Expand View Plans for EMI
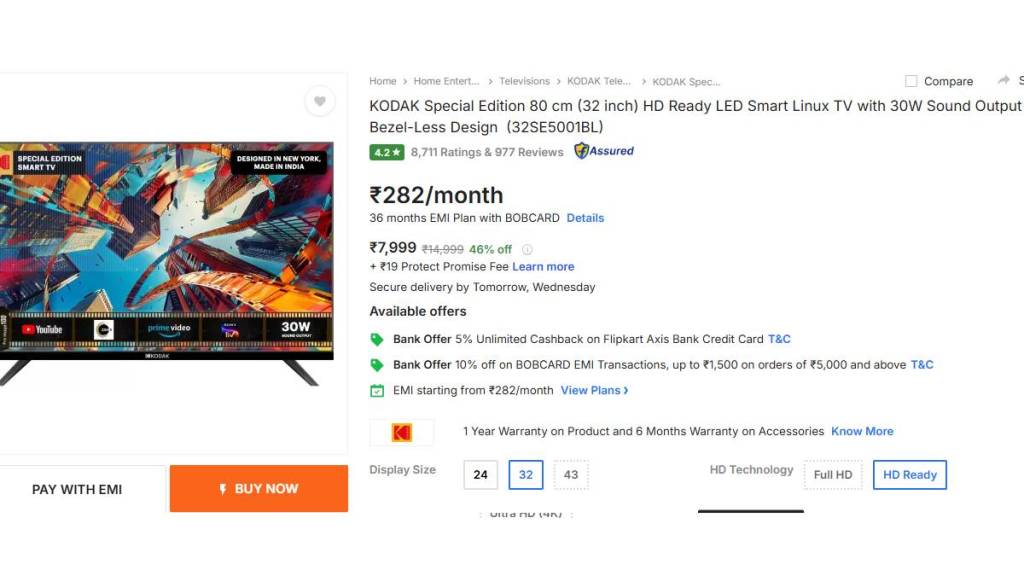The image size is (1024, 576). [x=594, y=391]
